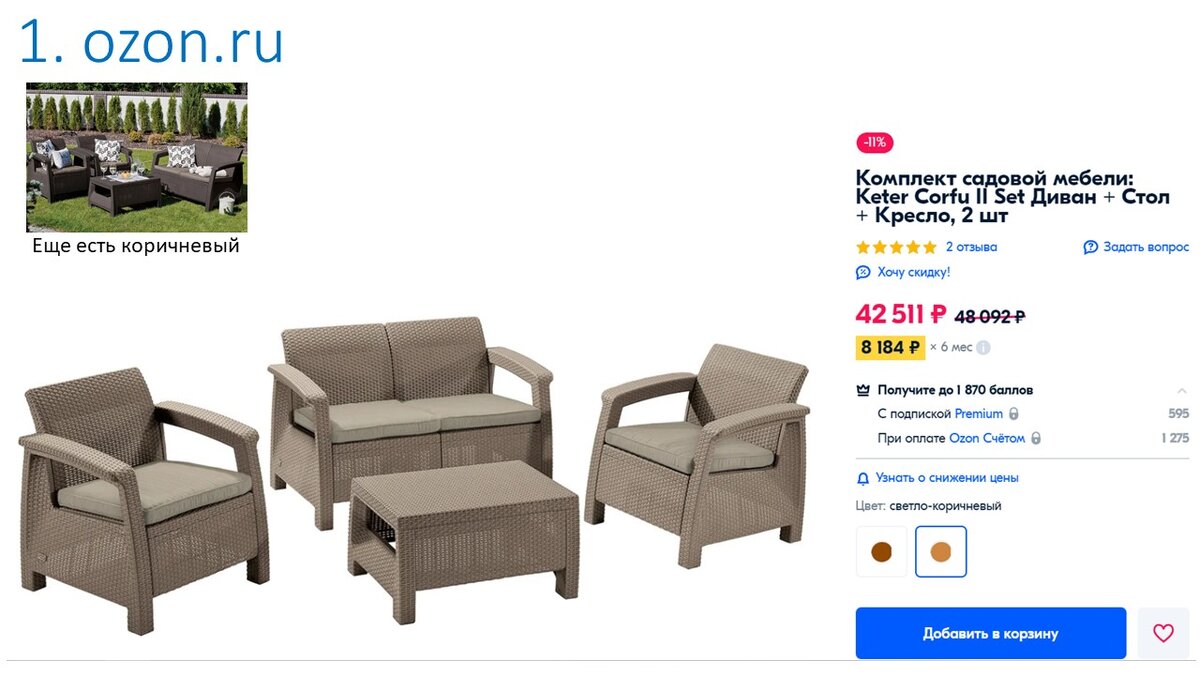1200x675 pixels.
Task: Click the lock icon next to Premium
Action: click(1013, 414)
